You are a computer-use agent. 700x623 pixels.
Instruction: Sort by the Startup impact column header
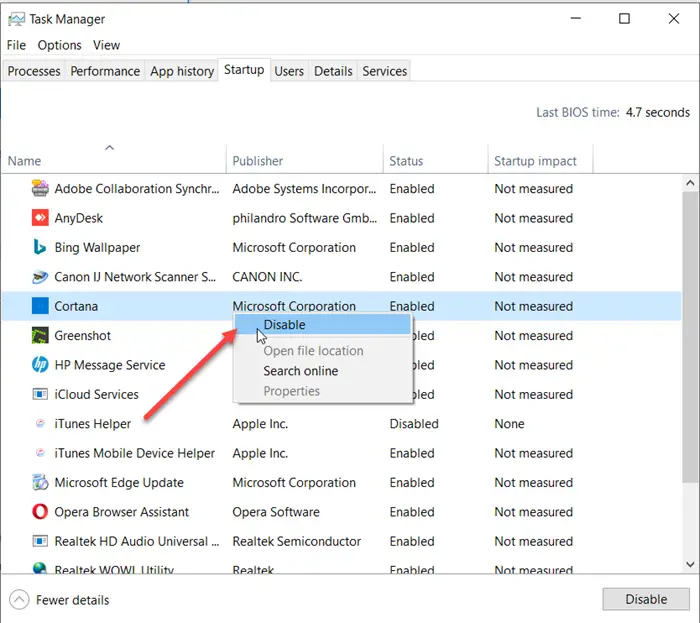[541, 158]
